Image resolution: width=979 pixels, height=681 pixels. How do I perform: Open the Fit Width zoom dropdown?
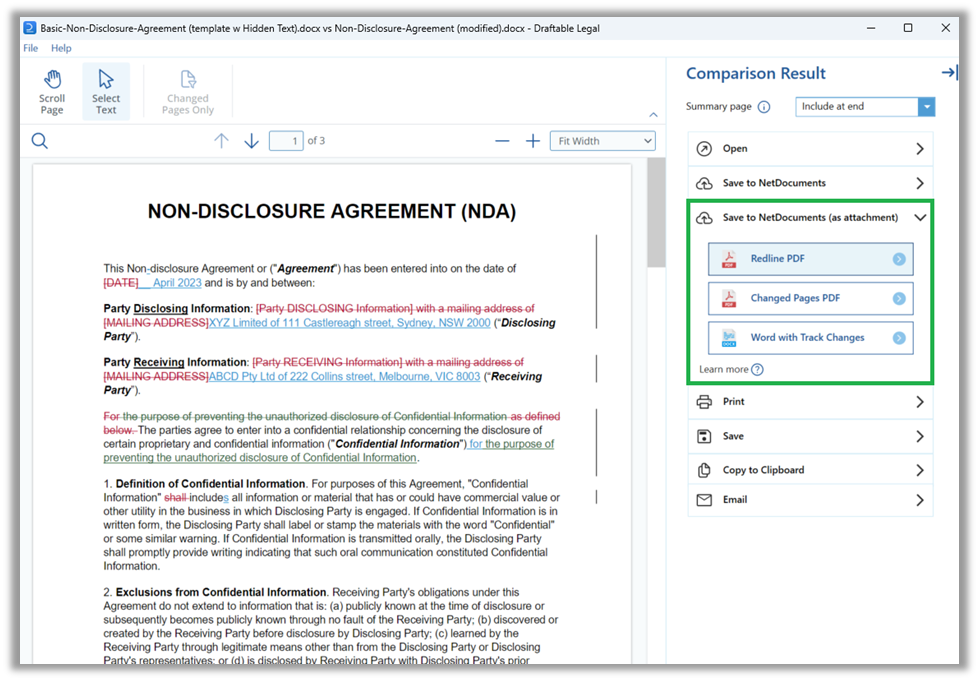(x=603, y=141)
